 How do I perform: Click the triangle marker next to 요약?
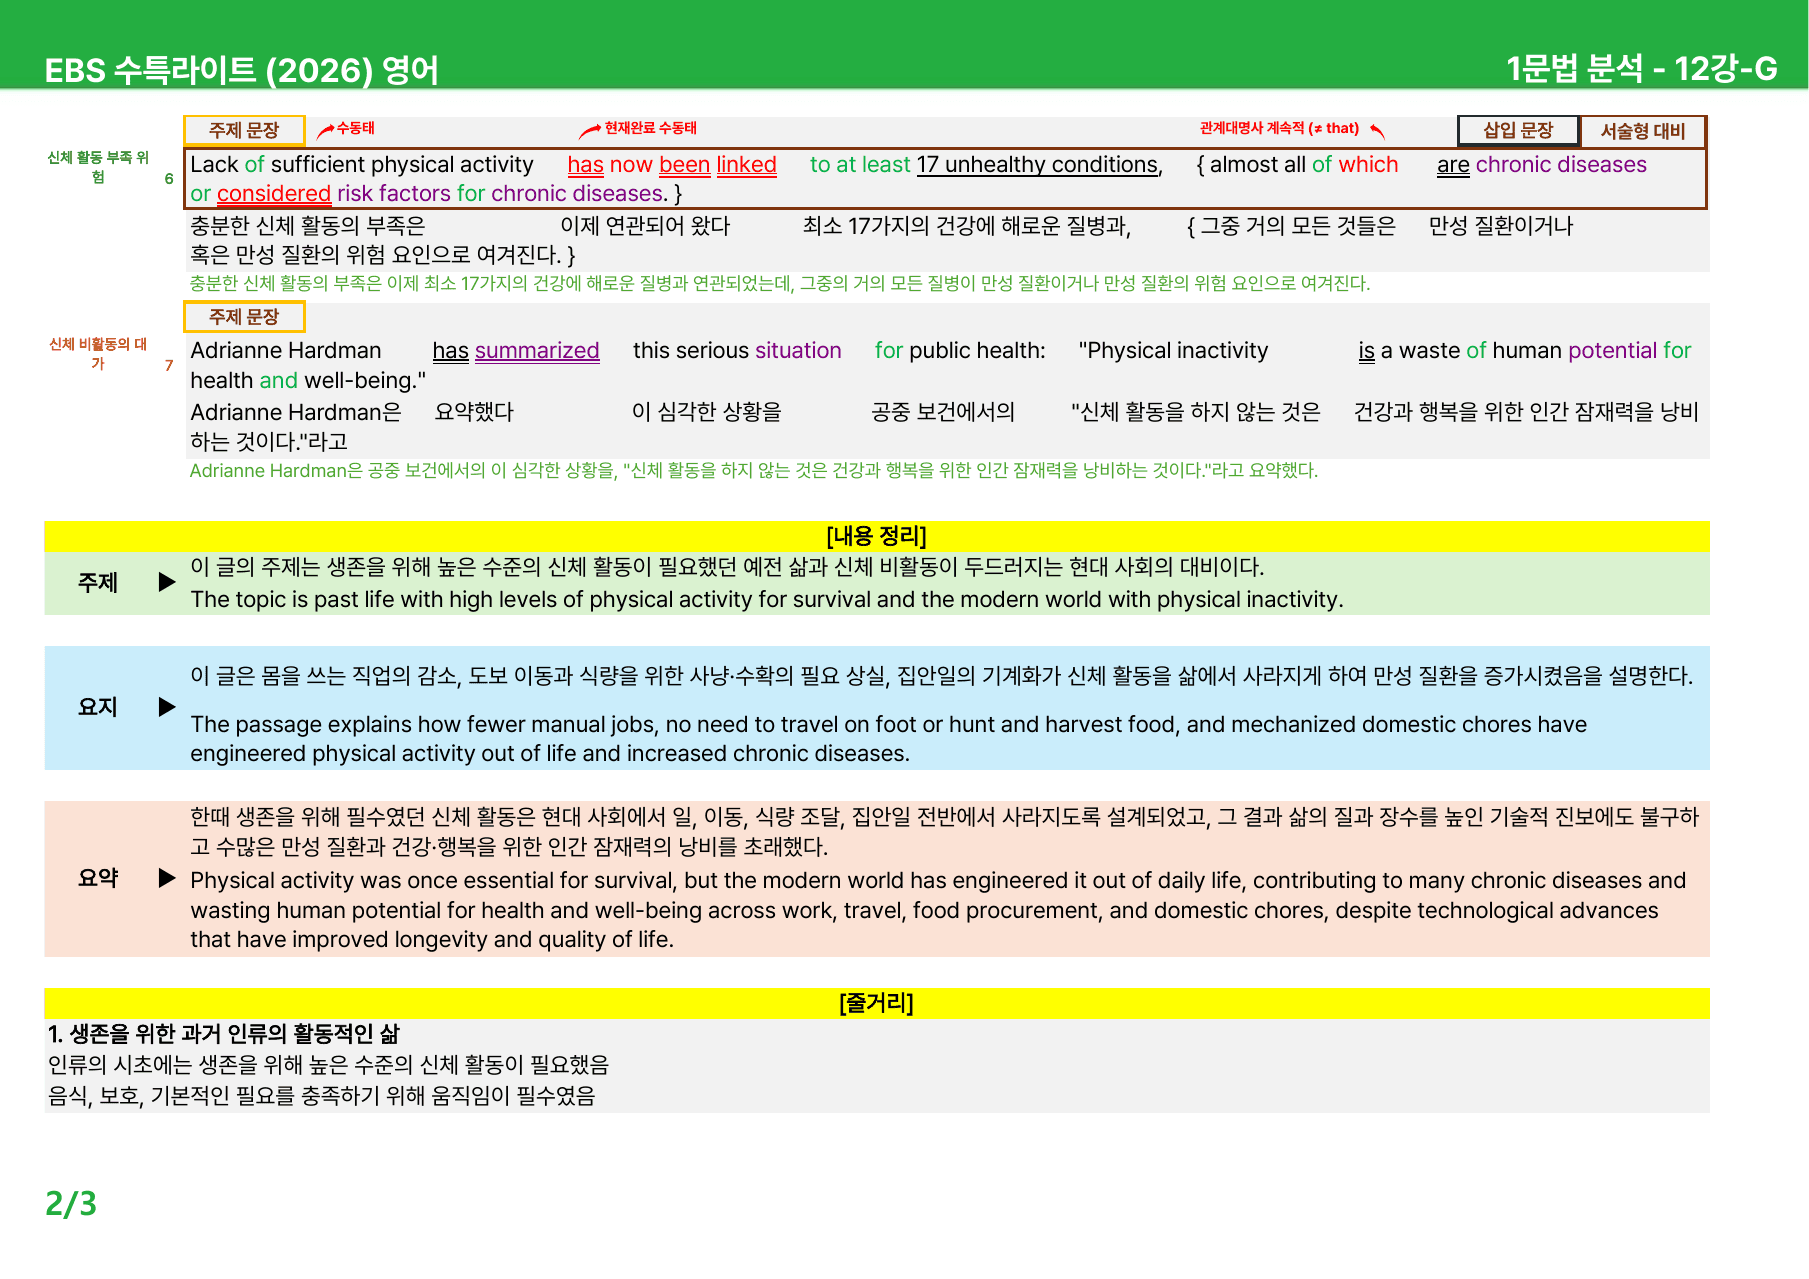pos(167,878)
